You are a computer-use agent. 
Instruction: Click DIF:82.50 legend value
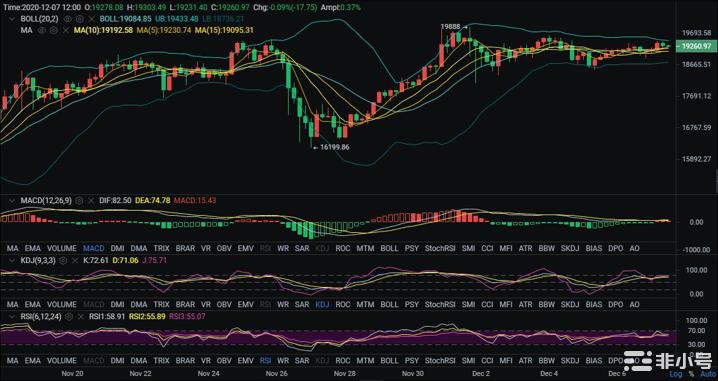[115, 201]
